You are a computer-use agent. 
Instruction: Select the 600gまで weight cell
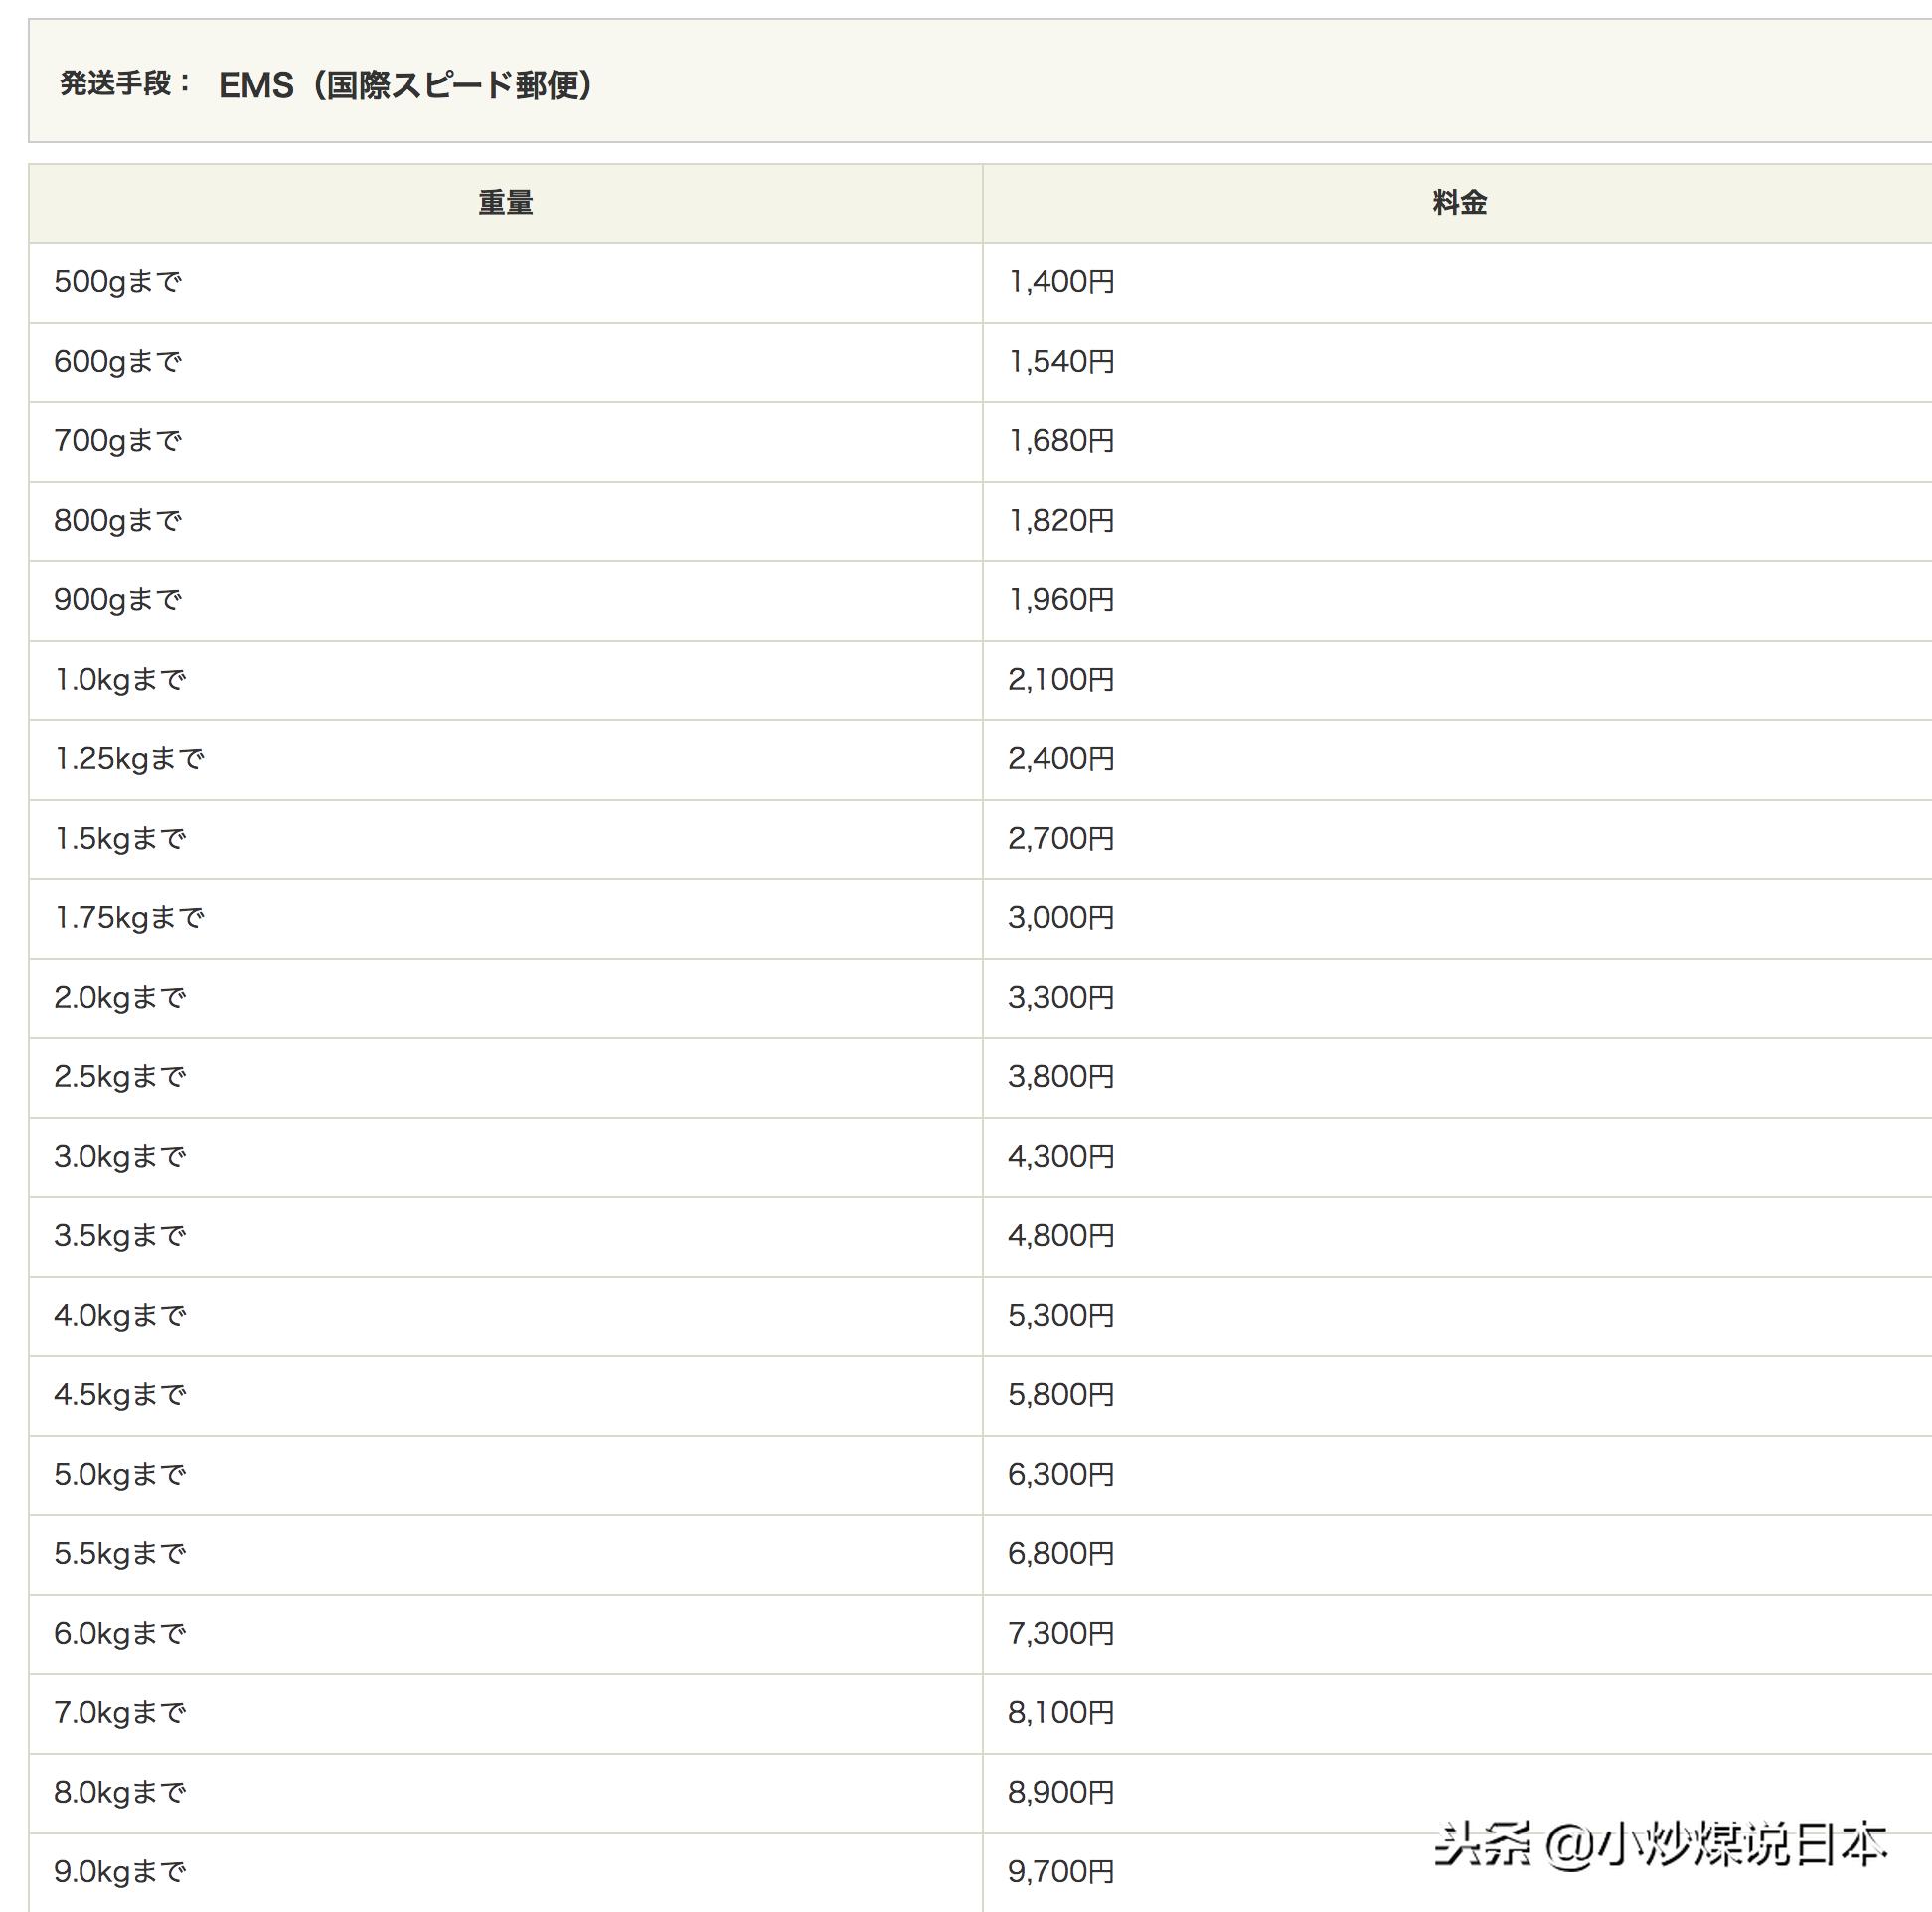coord(120,361)
